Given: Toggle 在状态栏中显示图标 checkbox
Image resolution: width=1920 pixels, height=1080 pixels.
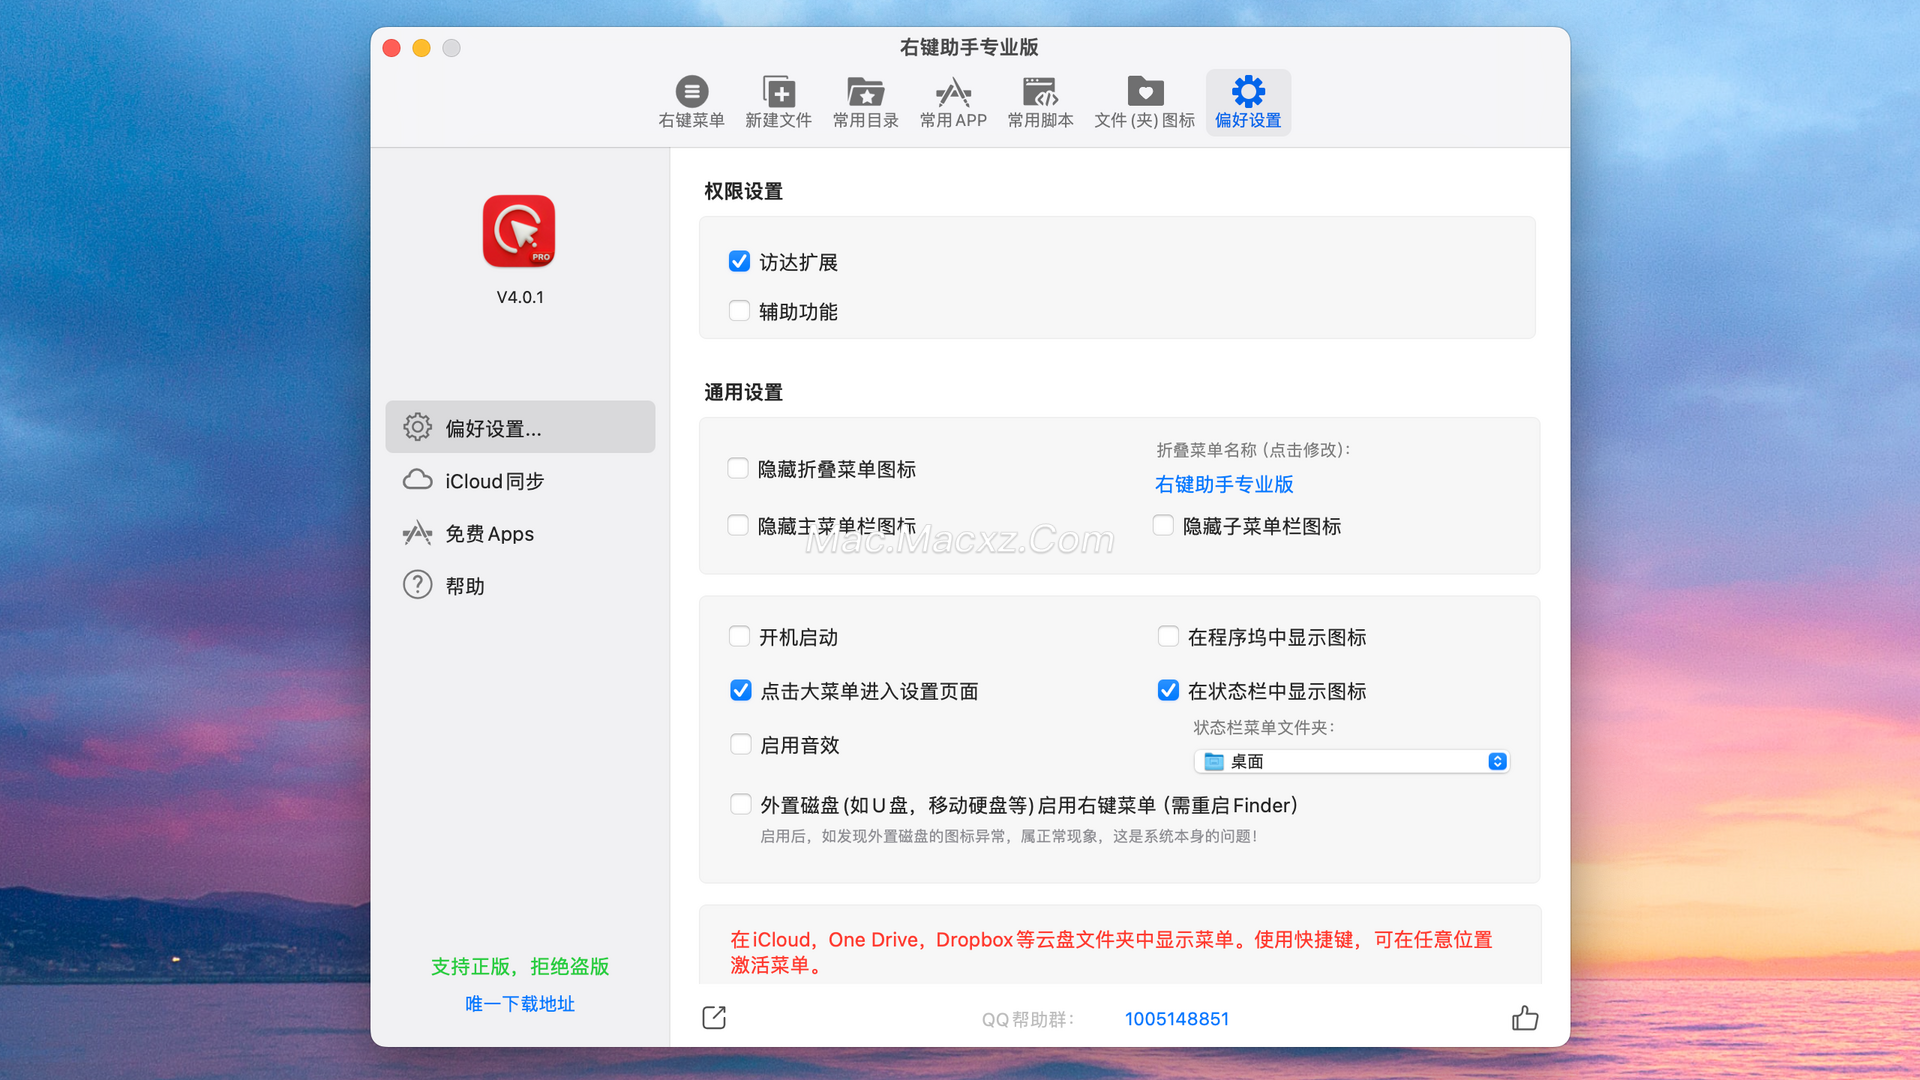Looking at the screenshot, I should pyautogui.click(x=1168, y=691).
